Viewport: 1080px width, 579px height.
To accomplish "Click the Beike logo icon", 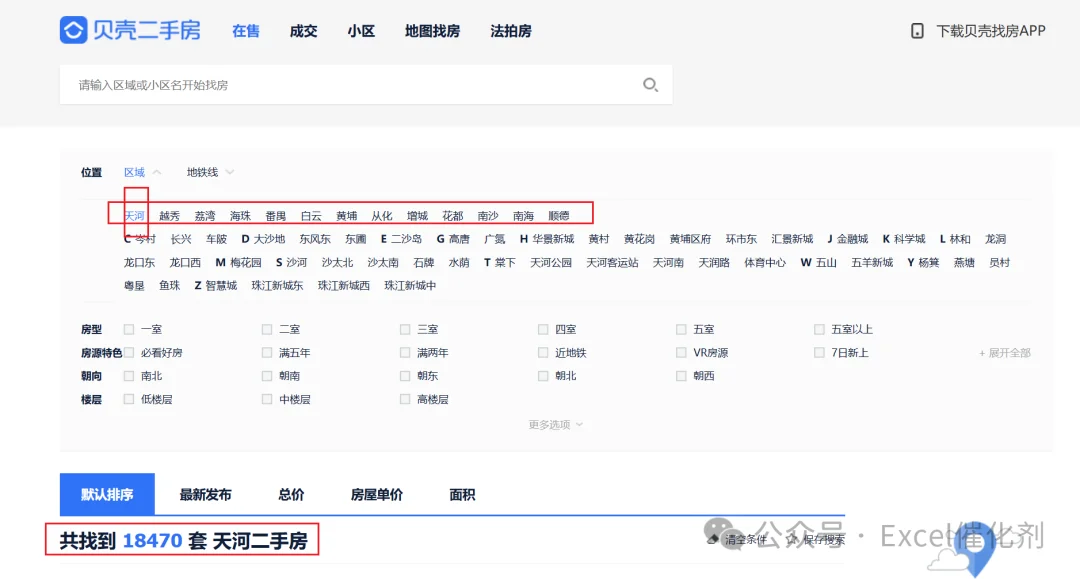I will (x=74, y=30).
